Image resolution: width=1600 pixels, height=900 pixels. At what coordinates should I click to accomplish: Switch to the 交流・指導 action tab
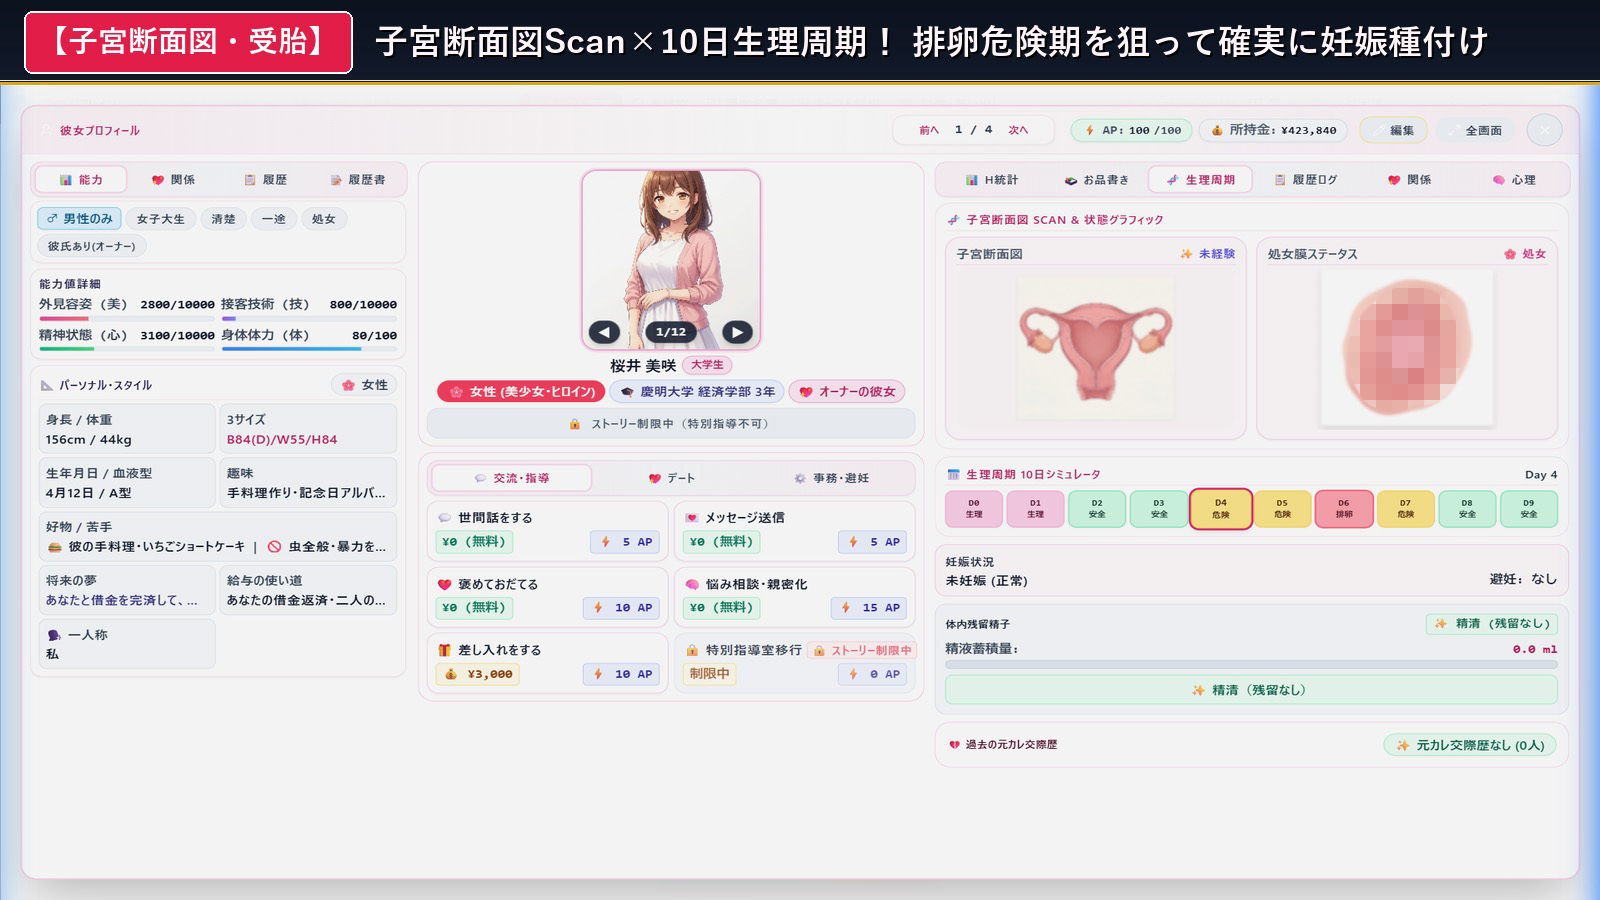(x=511, y=478)
